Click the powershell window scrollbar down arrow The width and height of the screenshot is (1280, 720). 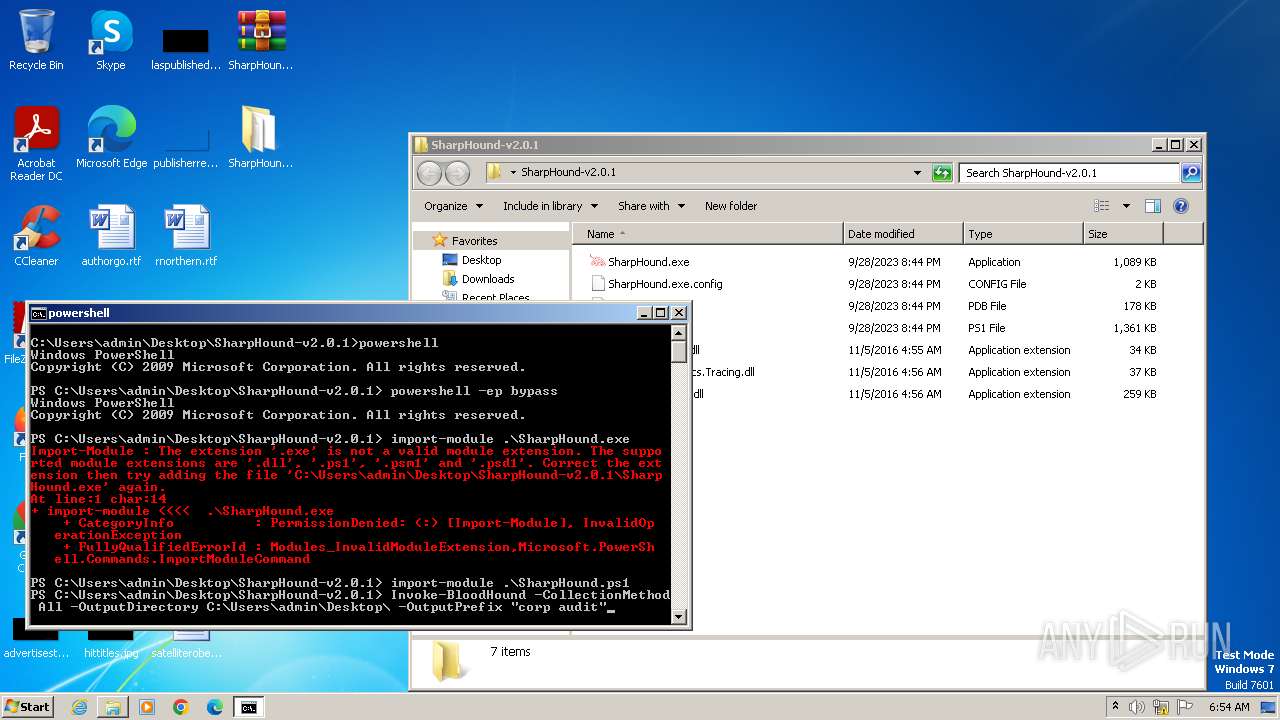pos(679,618)
